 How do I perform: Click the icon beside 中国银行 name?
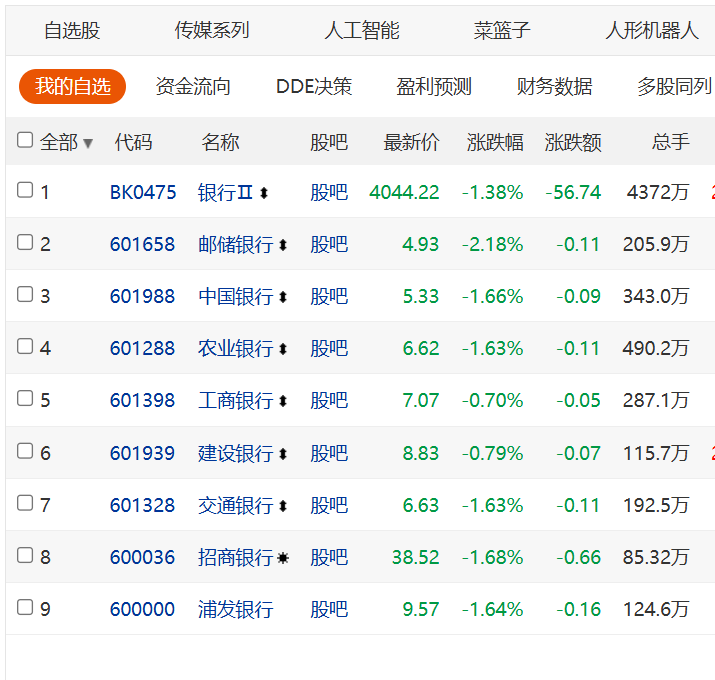[283, 297]
